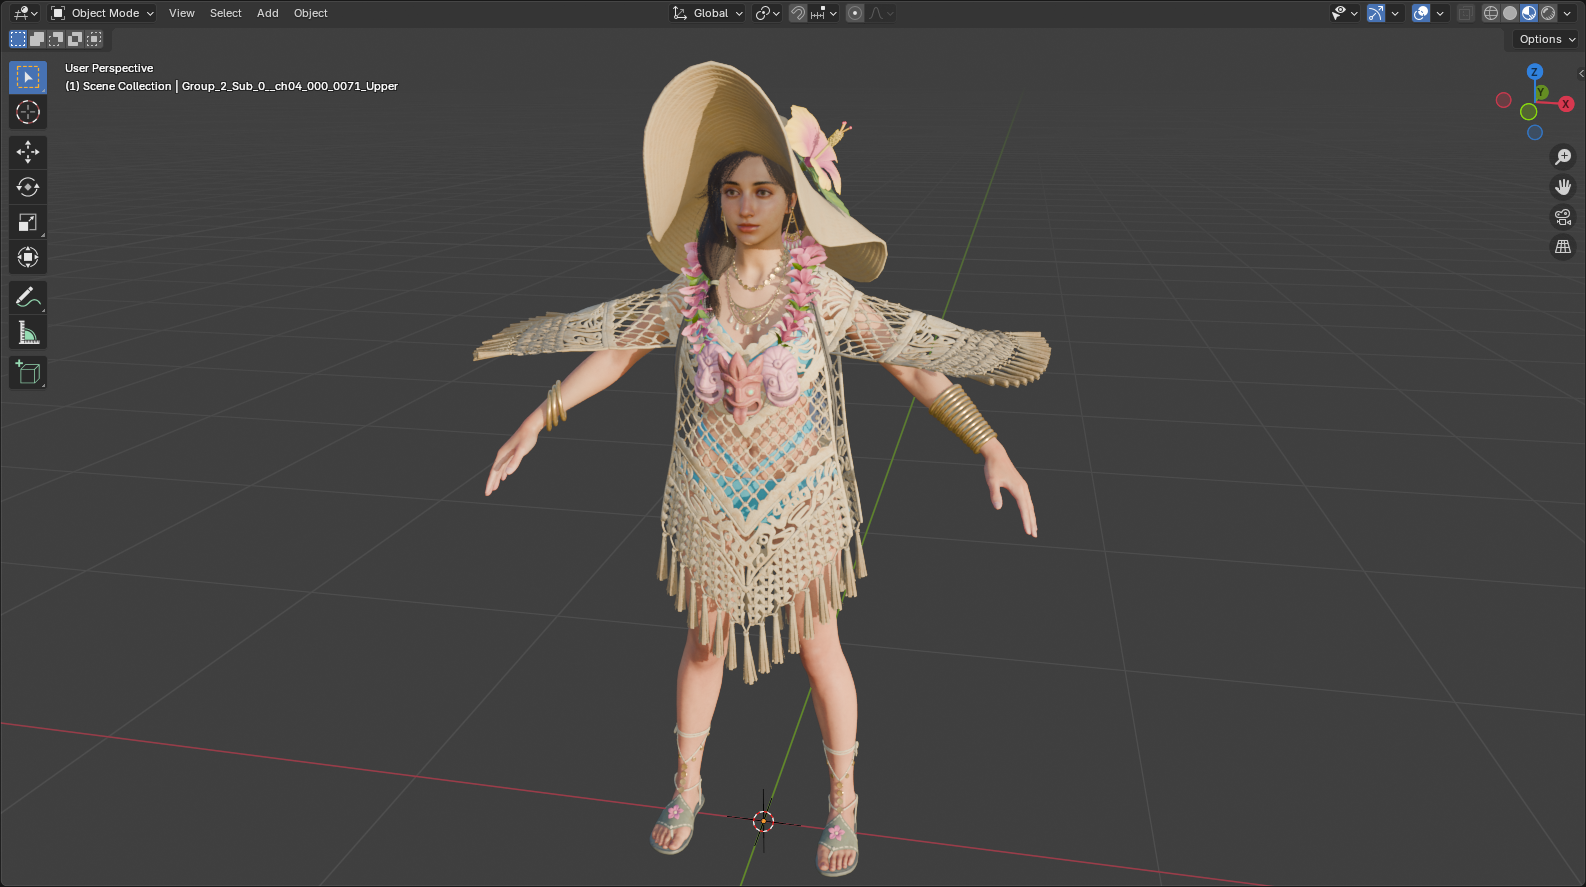Image resolution: width=1586 pixels, height=887 pixels.
Task: Activate the Transform tool
Action: pyautogui.click(x=28, y=257)
